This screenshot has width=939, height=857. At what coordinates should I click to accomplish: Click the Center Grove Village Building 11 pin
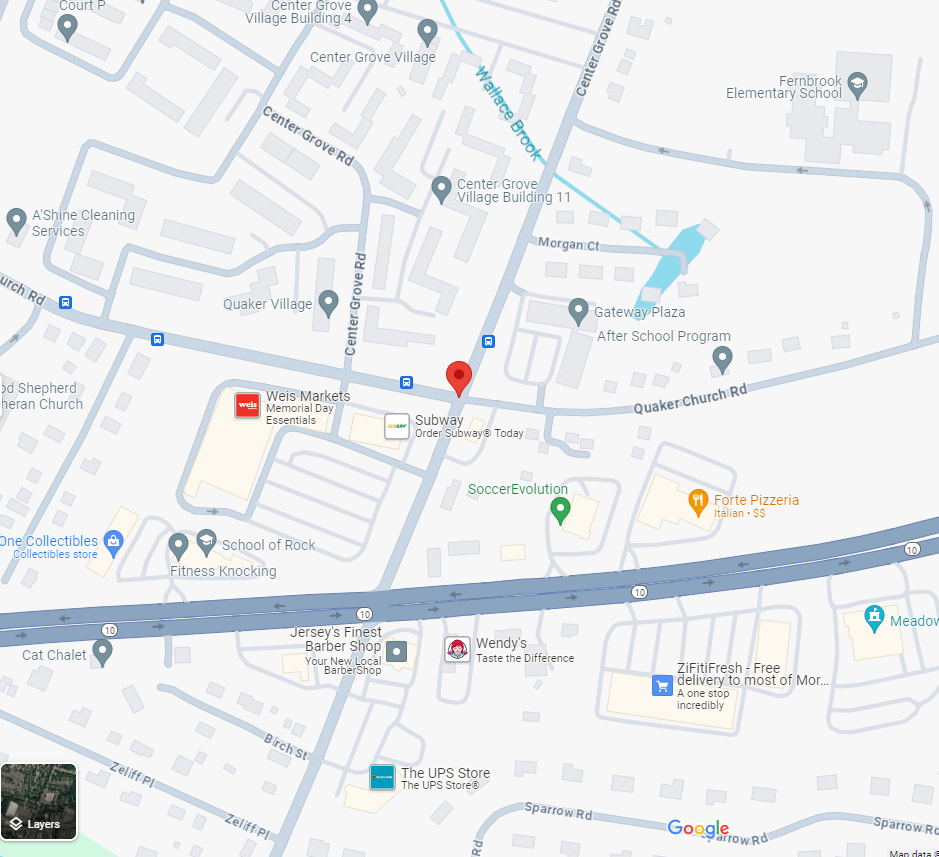point(441,190)
